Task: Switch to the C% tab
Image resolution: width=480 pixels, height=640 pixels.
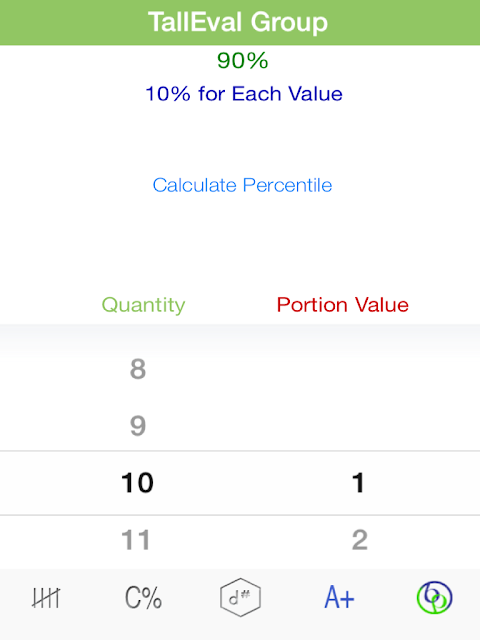Action: pos(143,598)
